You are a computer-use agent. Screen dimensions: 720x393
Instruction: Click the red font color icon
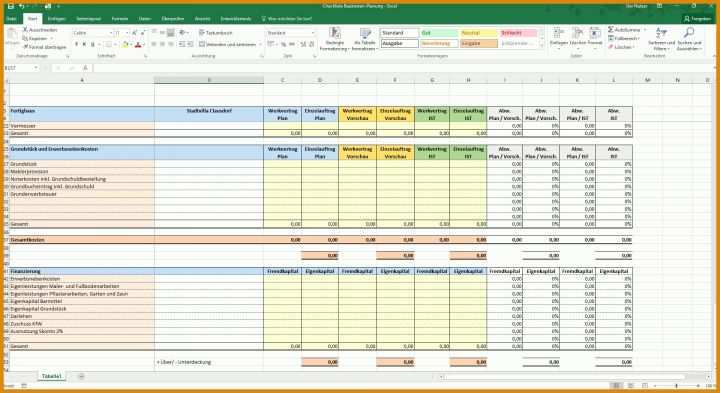click(x=138, y=45)
